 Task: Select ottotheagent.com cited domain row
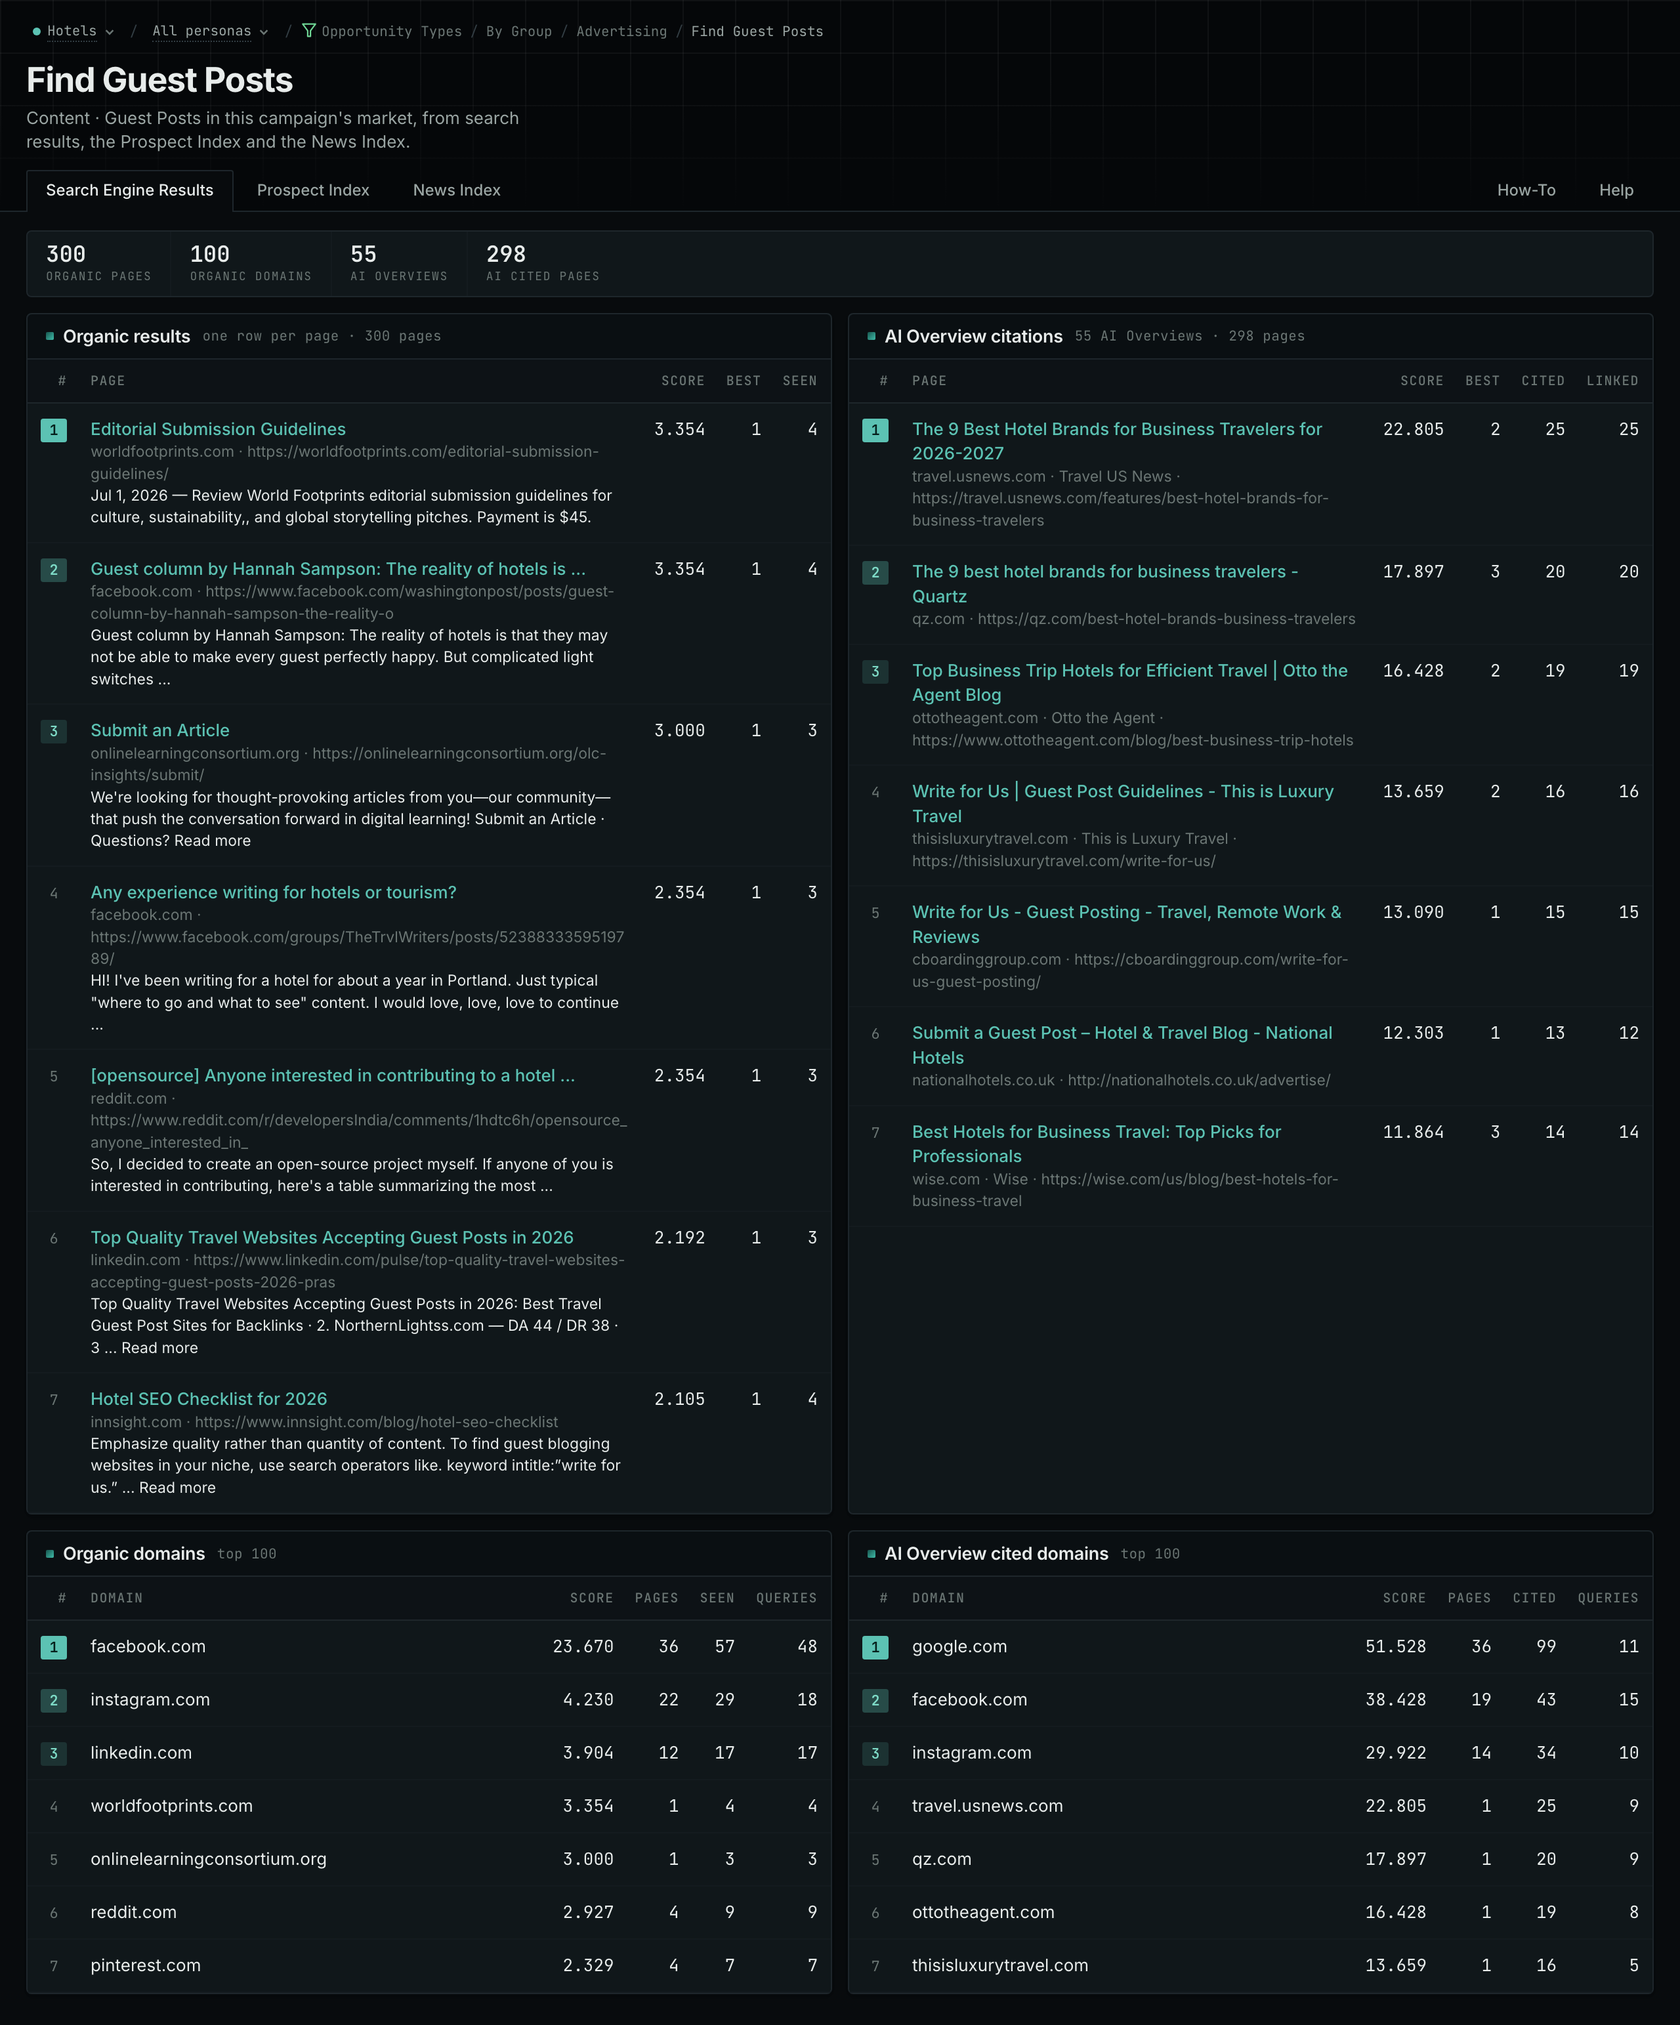click(1250, 1912)
